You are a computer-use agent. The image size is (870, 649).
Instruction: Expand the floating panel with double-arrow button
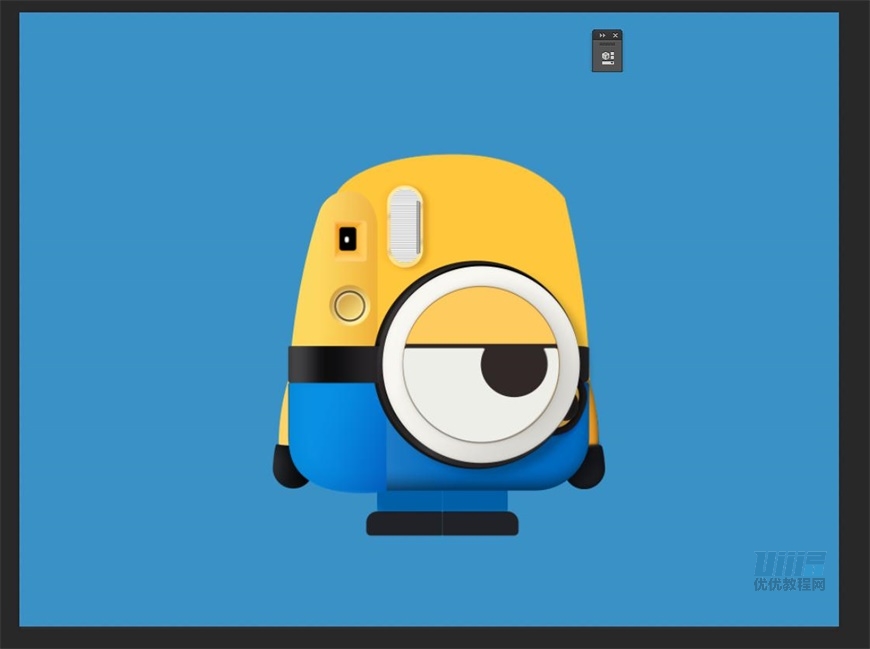[x=602, y=35]
